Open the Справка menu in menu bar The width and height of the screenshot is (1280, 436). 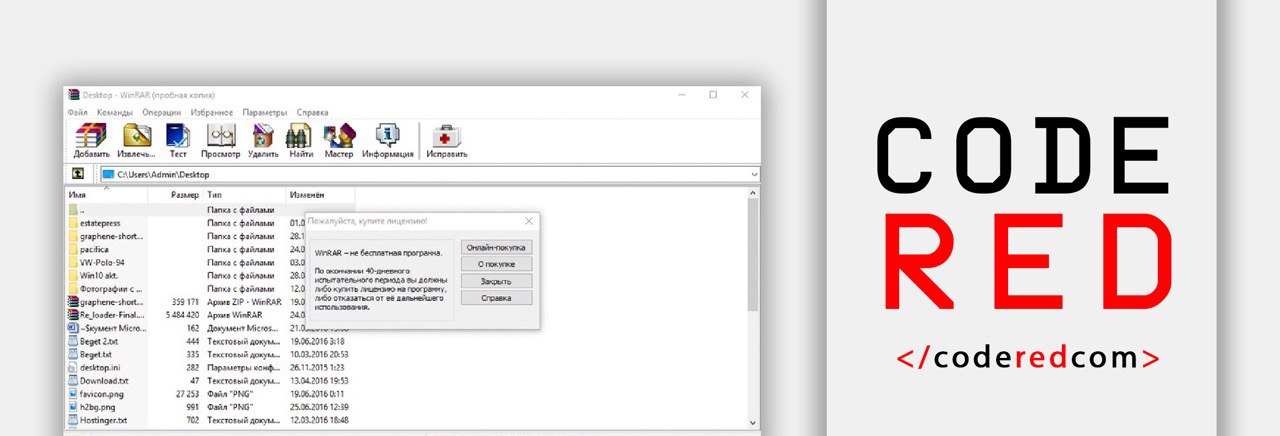tap(313, 112)
